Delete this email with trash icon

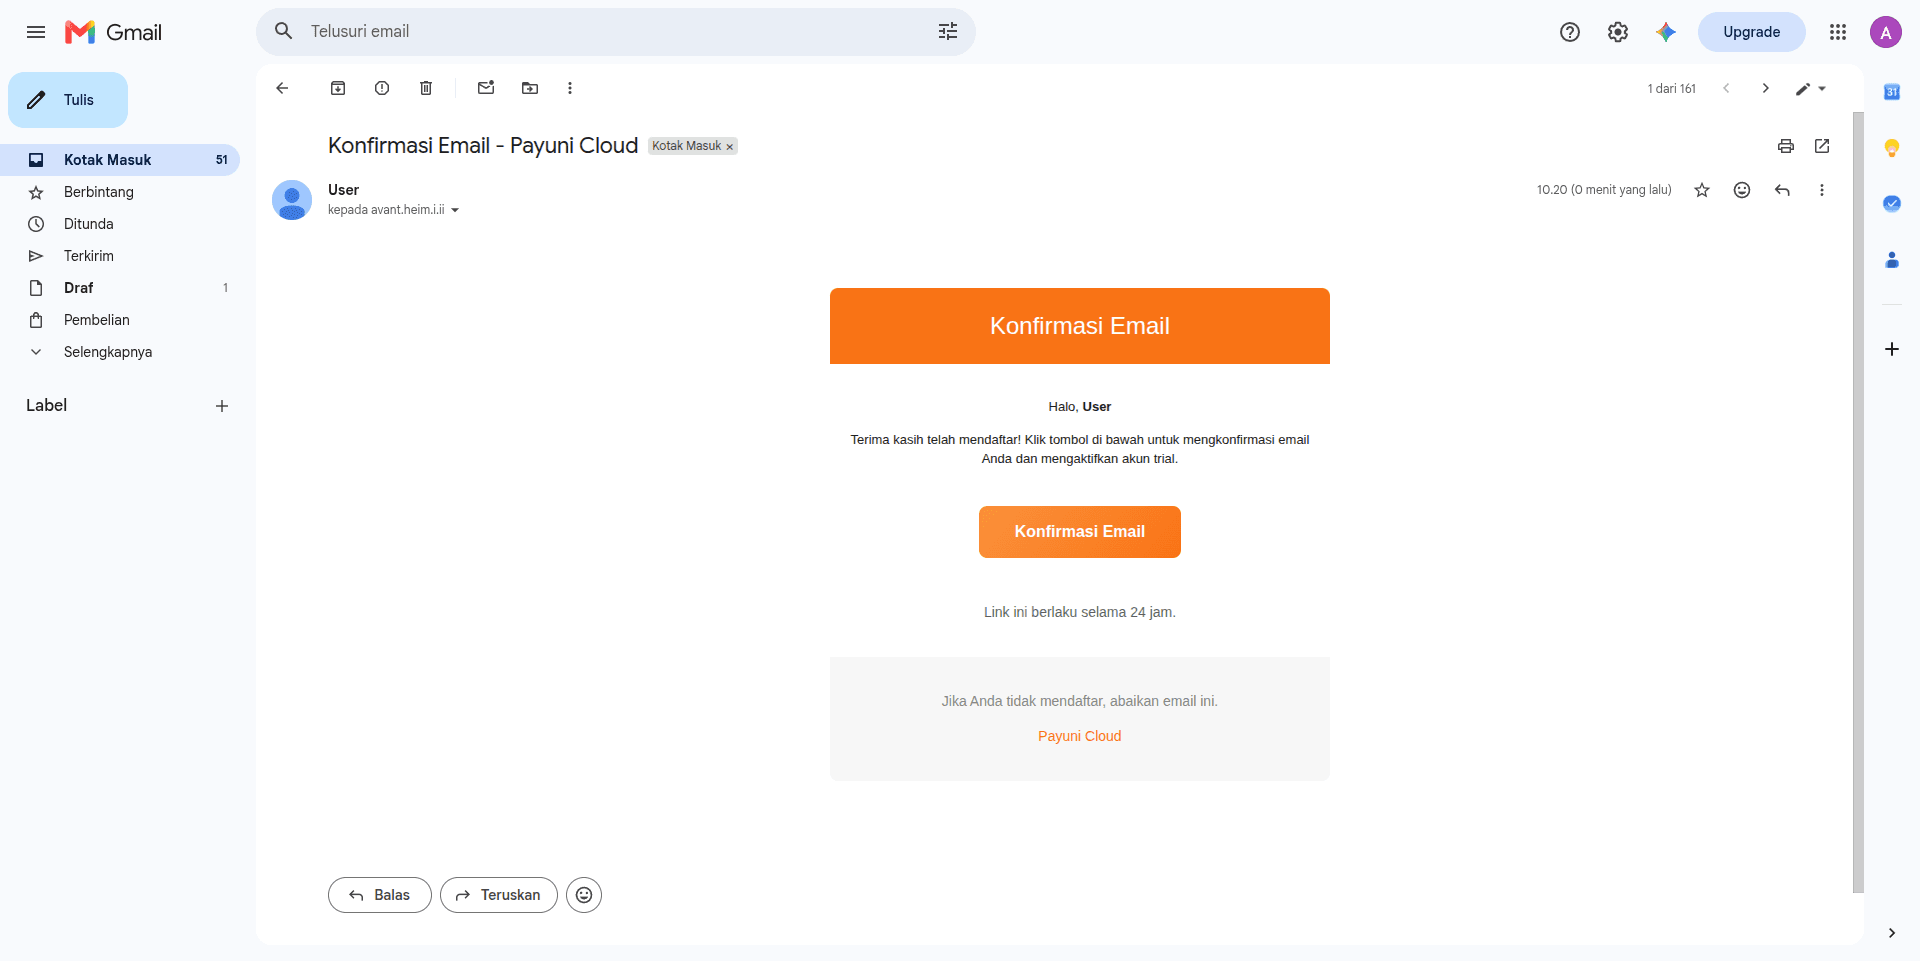pyautogui.click(x=426, y=88)
